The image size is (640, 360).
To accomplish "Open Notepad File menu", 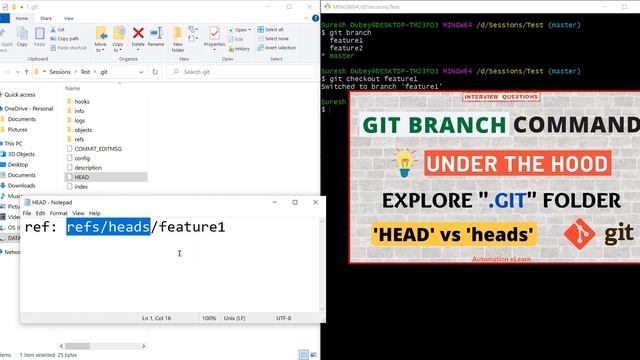I will click(27, 213).
